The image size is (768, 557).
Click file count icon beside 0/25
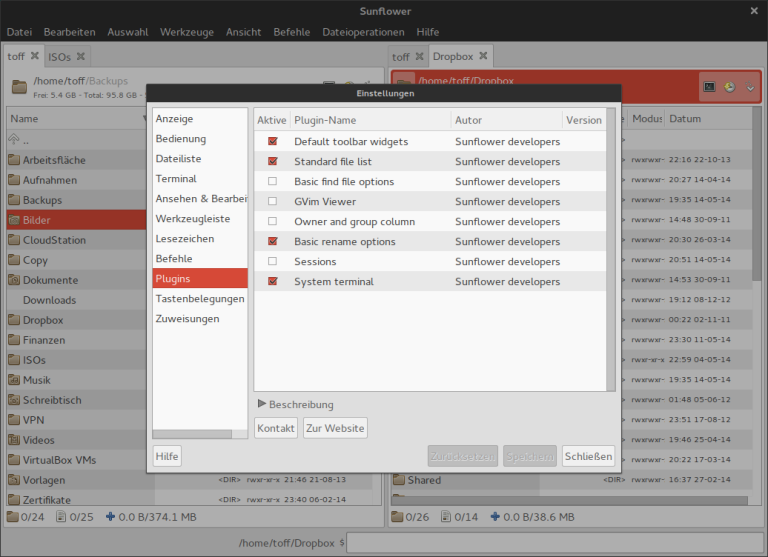[61, 516]
